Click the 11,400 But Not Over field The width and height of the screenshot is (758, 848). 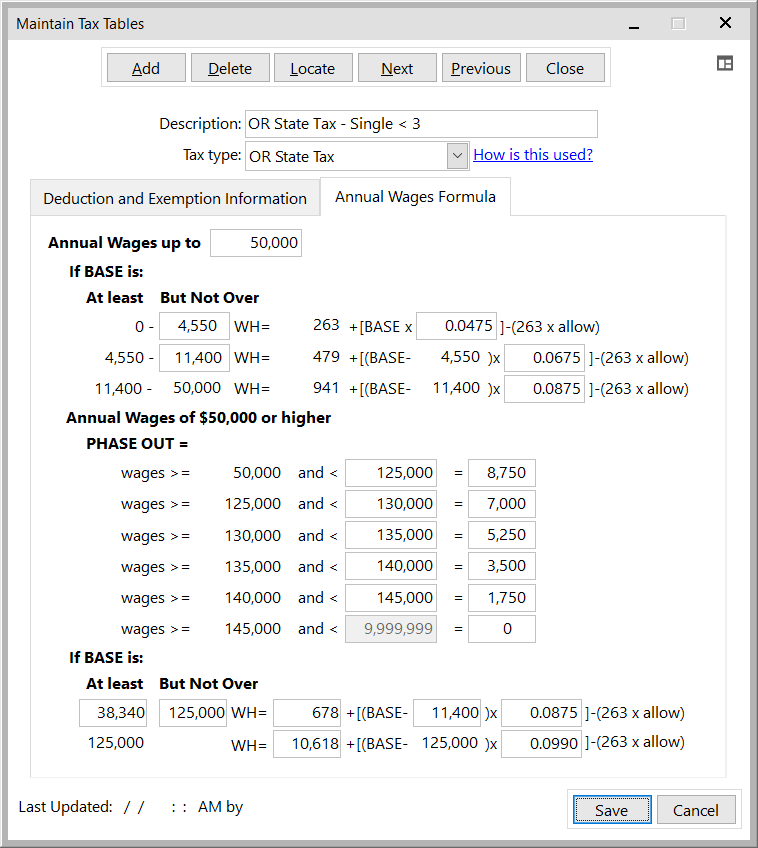click(x=194, y=358)
